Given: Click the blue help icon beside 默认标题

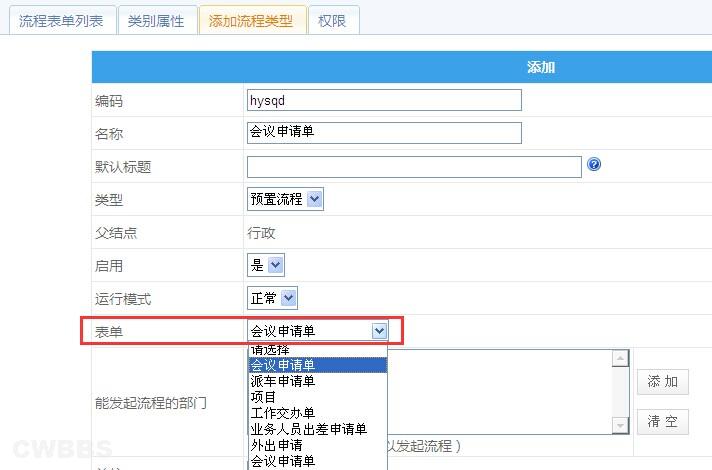Looking at the screenshot, I should (594, 164).
